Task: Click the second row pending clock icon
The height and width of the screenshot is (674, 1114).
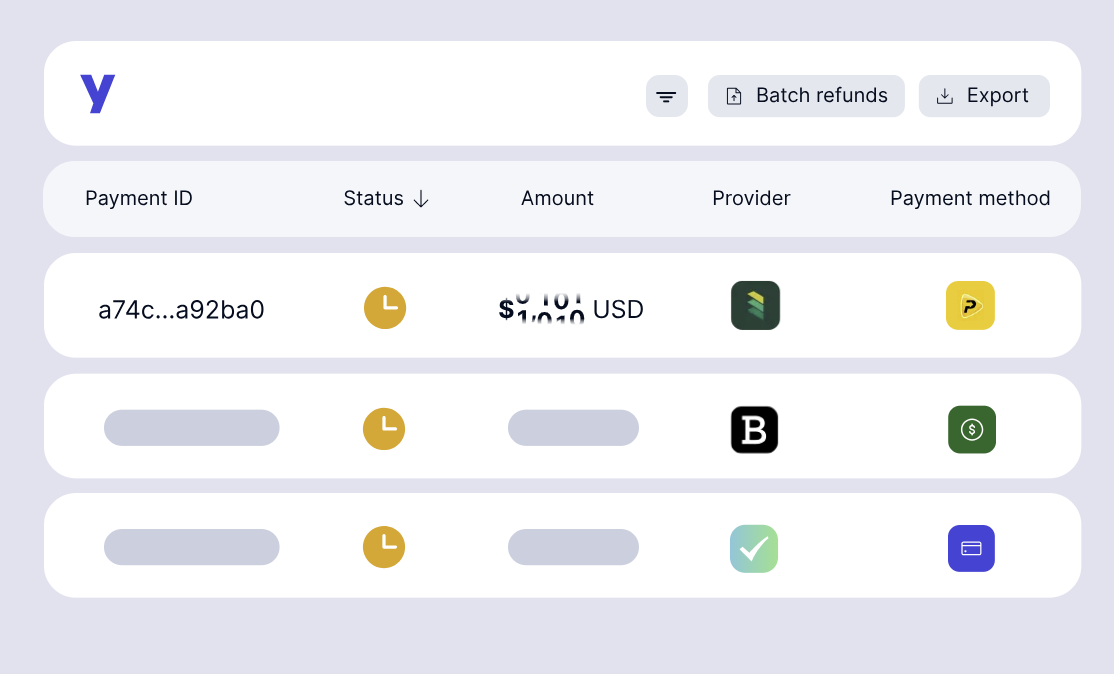Action: click(x=384, y=429)
